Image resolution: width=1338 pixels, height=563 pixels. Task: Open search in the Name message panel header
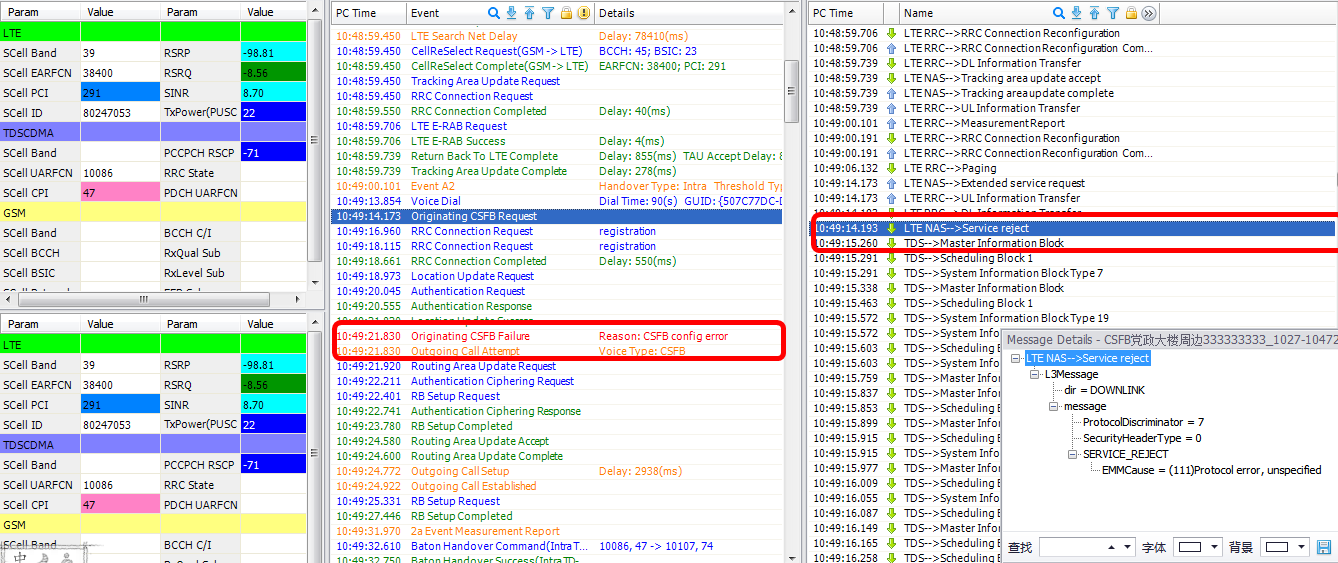pos(1060,13)
